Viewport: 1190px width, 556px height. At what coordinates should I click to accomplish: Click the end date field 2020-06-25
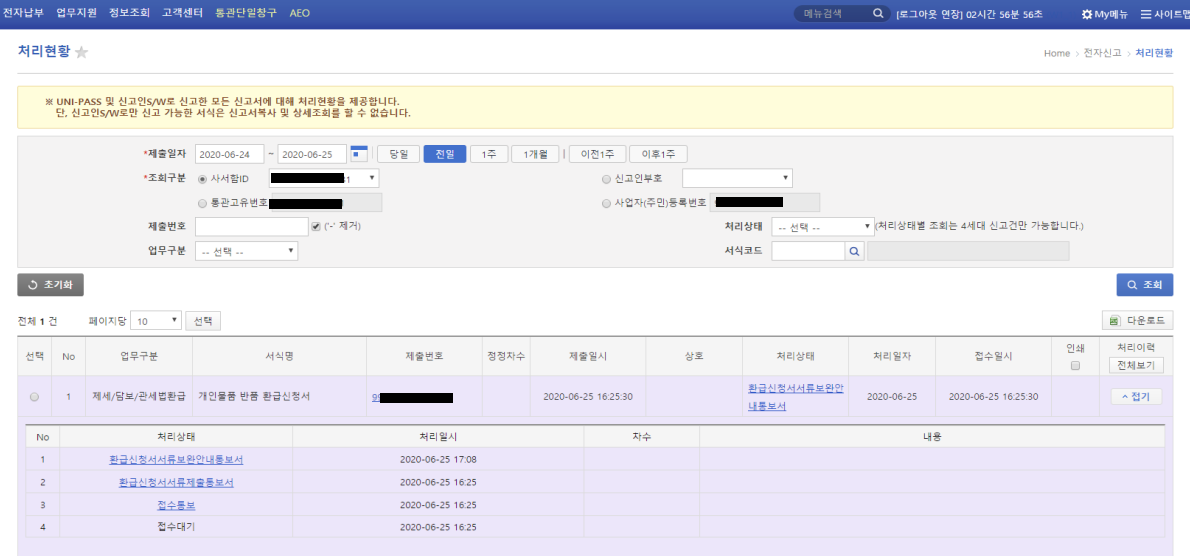tap(312, 154)
